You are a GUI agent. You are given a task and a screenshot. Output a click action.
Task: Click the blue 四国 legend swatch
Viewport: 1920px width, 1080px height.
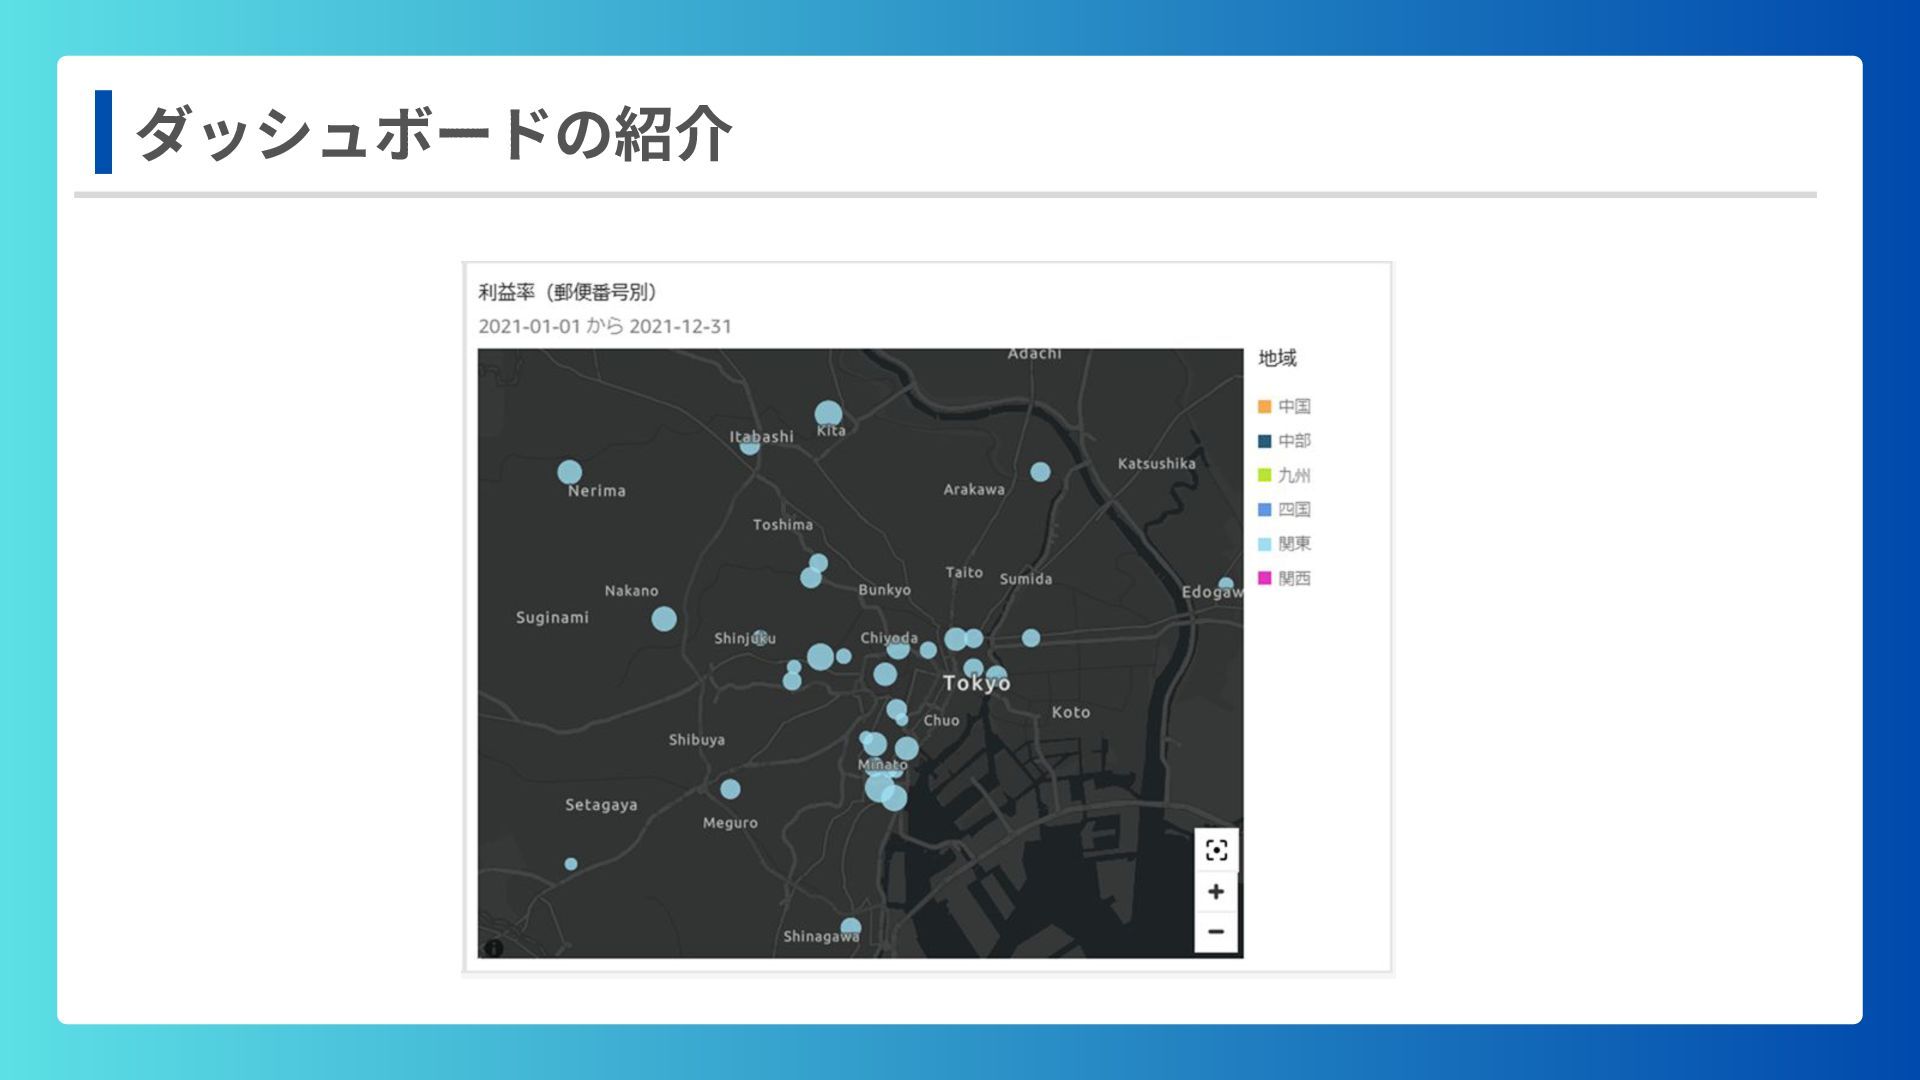pyautogui.click(x=1264, y=509)
